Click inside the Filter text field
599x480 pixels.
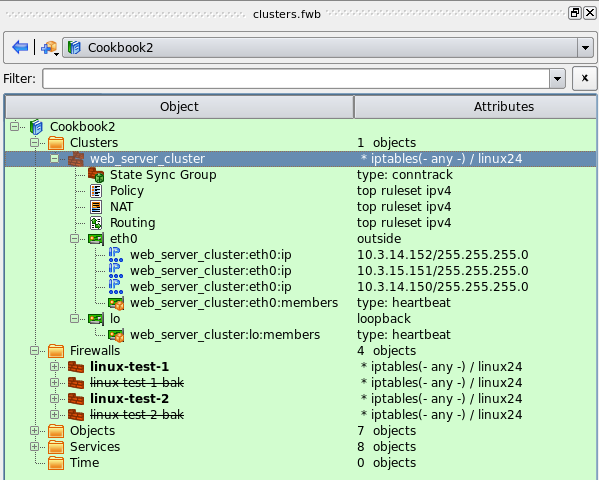point(296,79)
